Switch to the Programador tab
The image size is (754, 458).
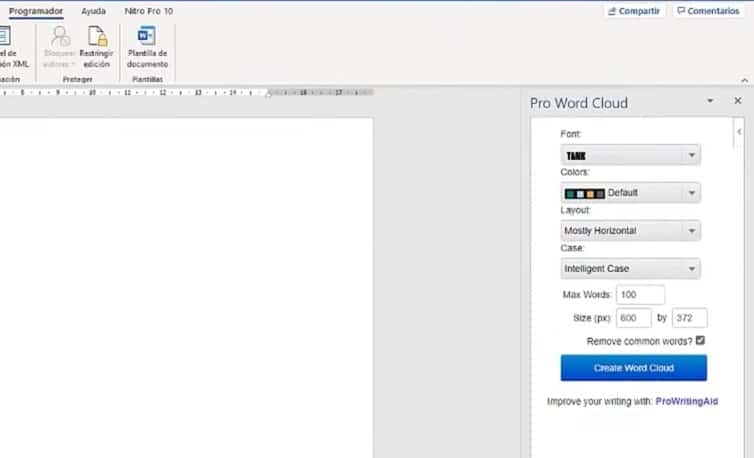(35, 11)
